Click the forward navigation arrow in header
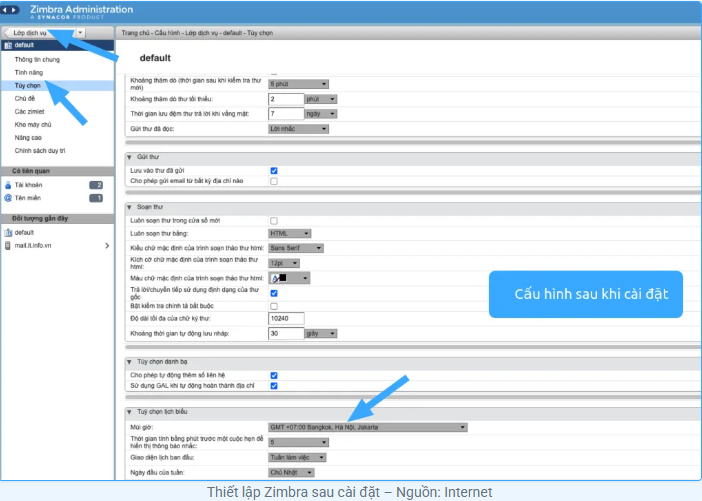This screenshot has width=702, height=501. [14, 10]
